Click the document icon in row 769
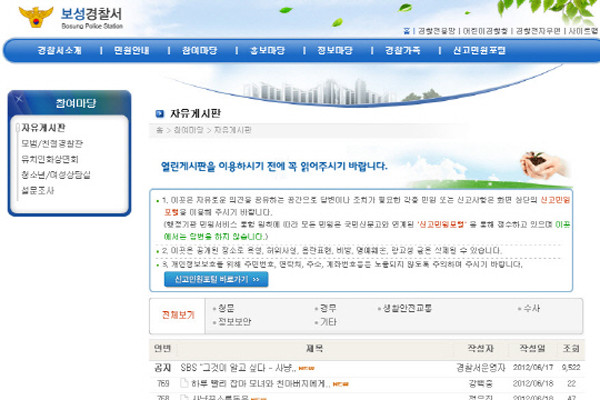The image size is (600, 400). coord(184,382)
